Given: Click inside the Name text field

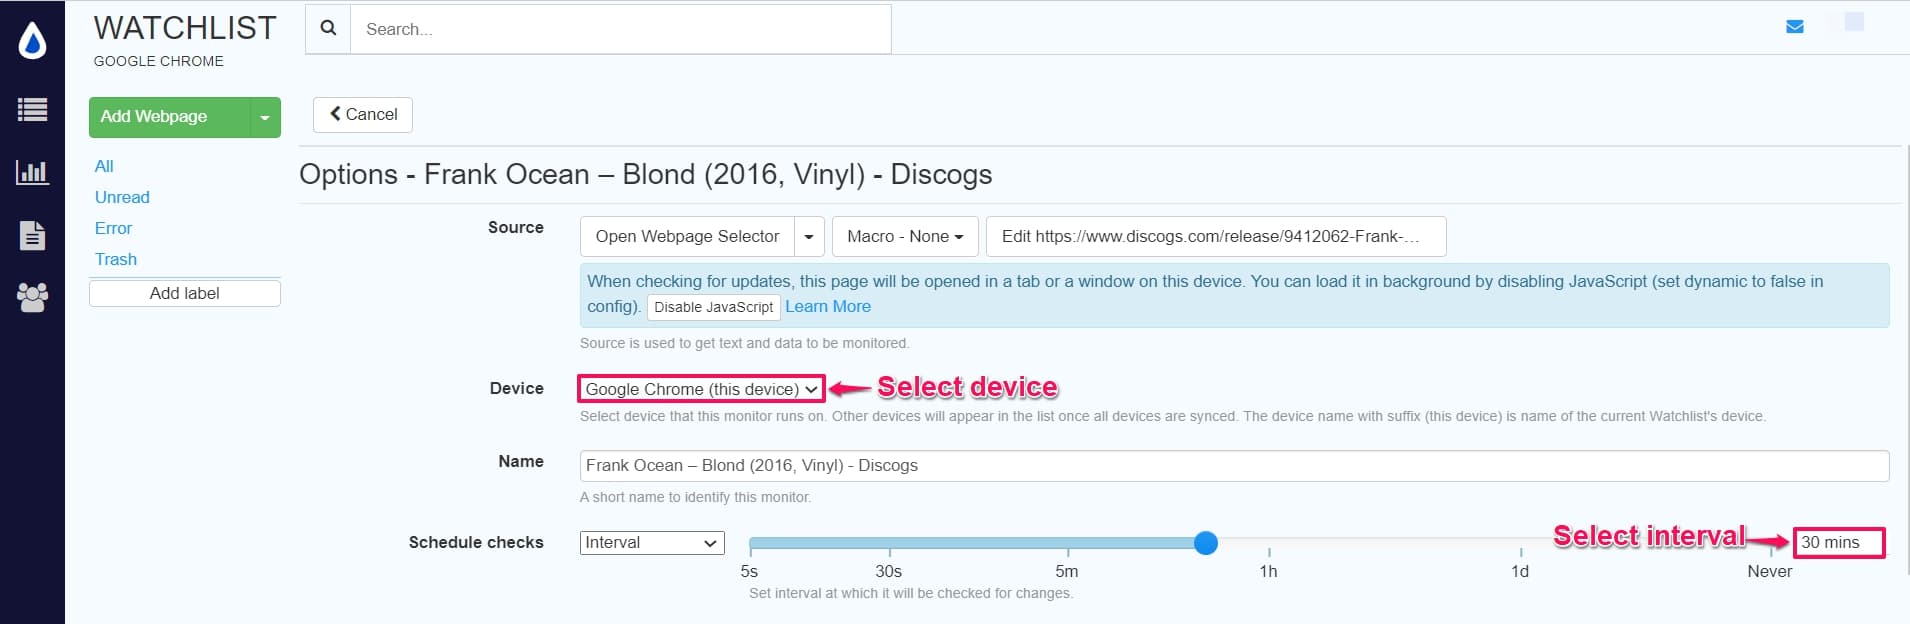Looking at the screenshot, I should point(1000,465).
